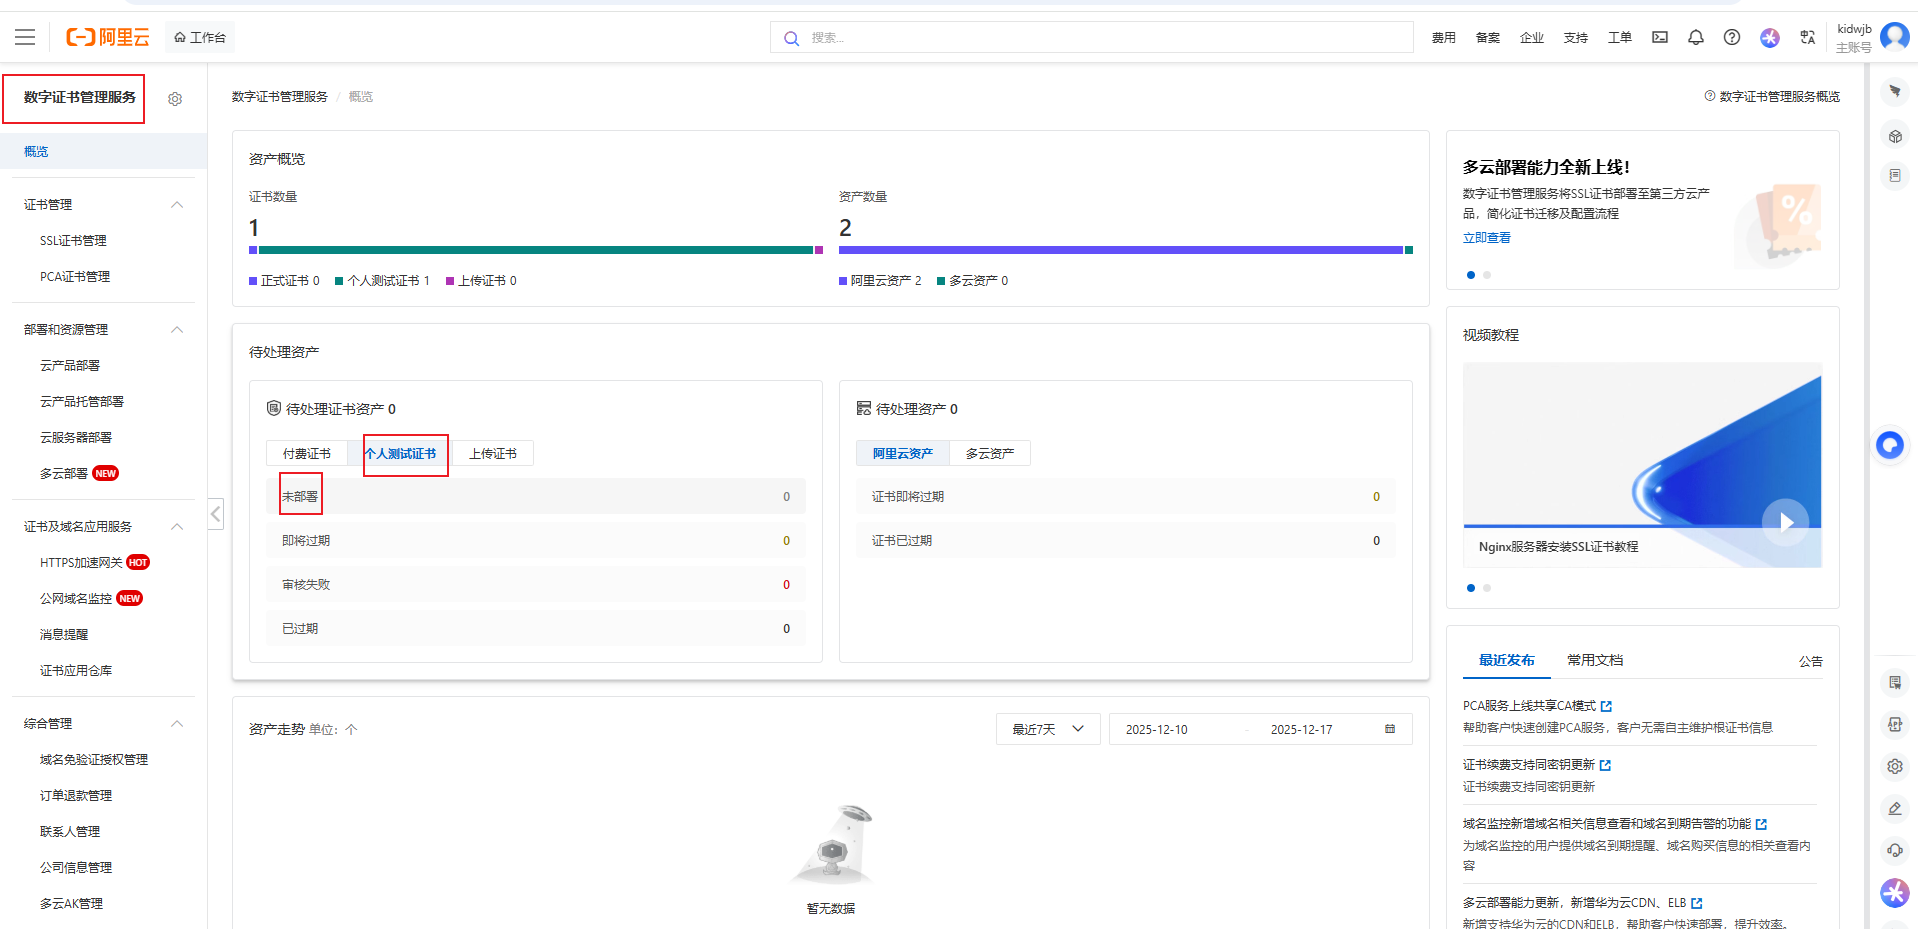Open the 企业 menu

(x=1531, y=38)
